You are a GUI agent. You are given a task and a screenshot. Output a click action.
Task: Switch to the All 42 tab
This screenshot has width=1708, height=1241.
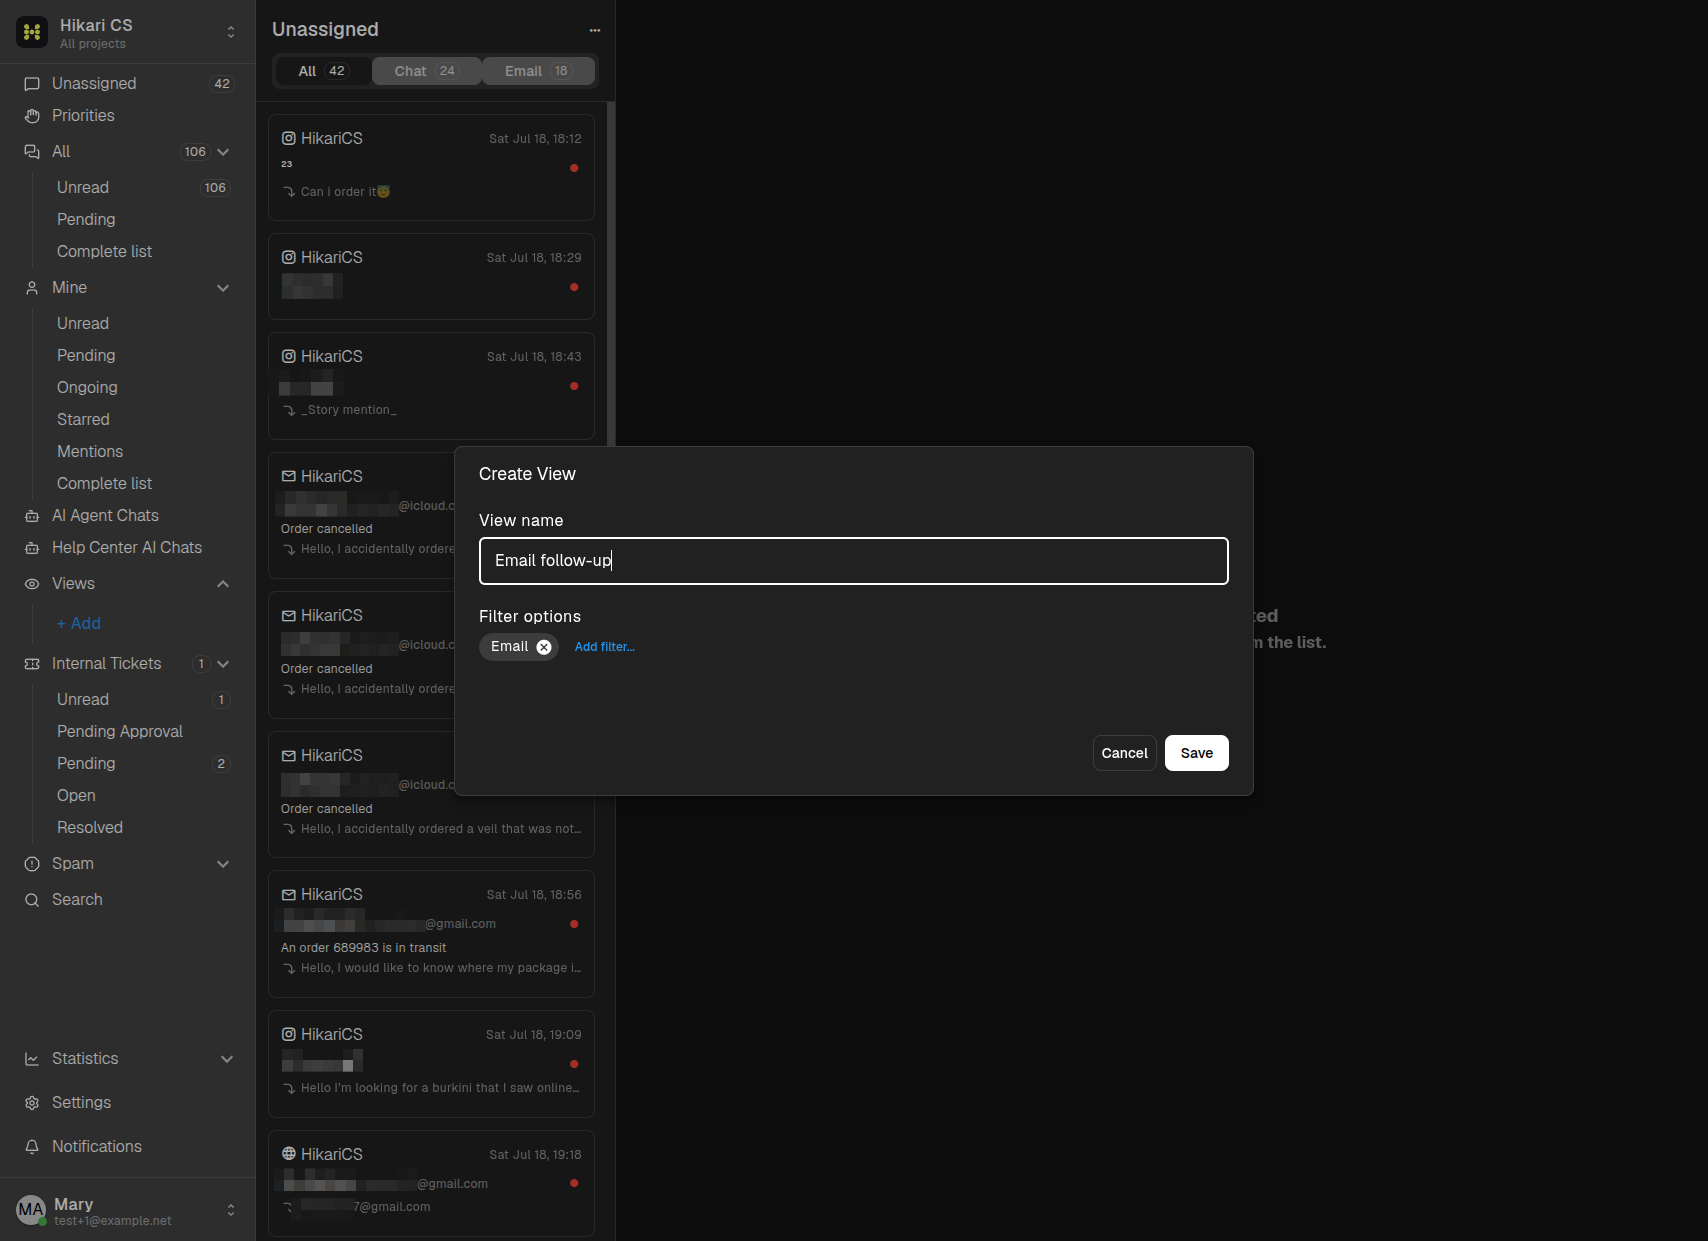323,71
